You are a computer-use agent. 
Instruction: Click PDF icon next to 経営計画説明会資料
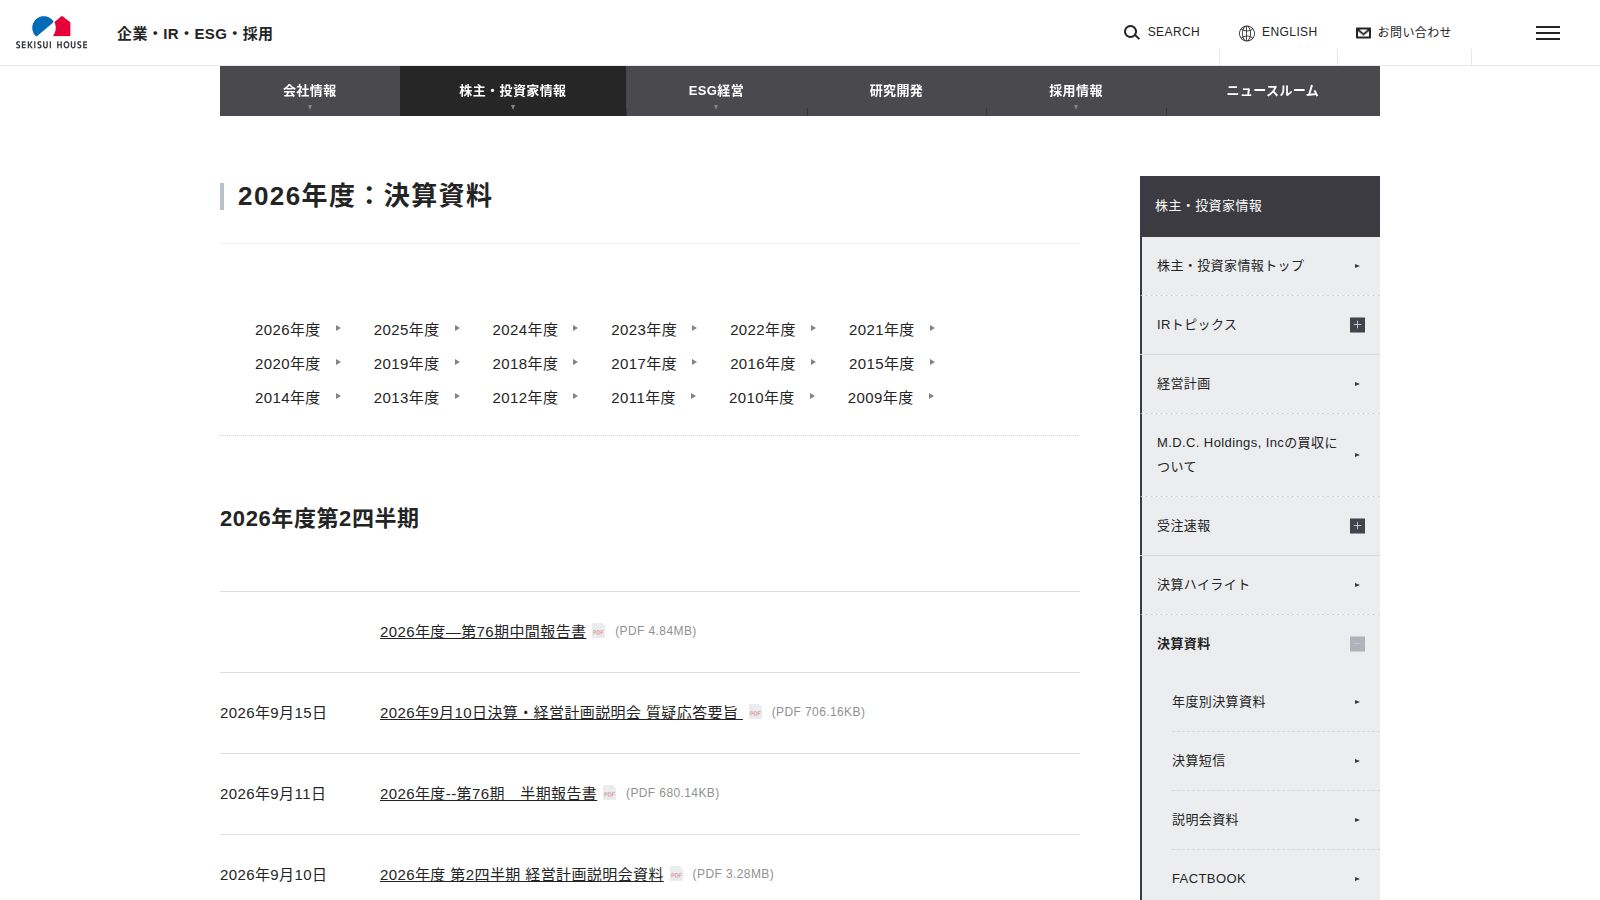pos(676,874)
